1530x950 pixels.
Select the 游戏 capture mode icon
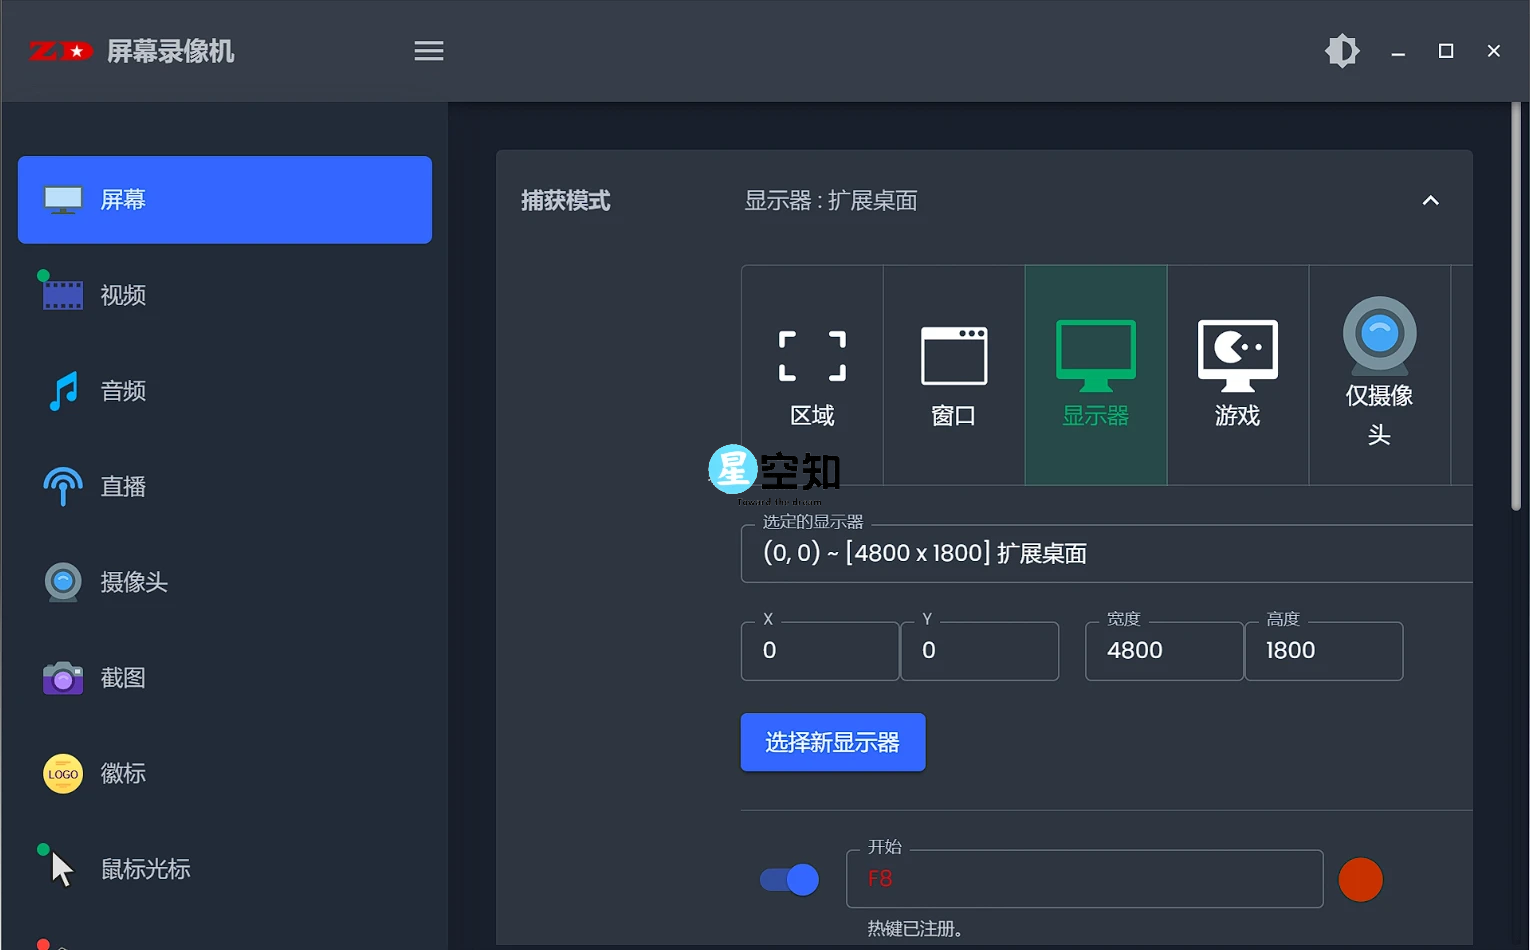pos(1237,375)
